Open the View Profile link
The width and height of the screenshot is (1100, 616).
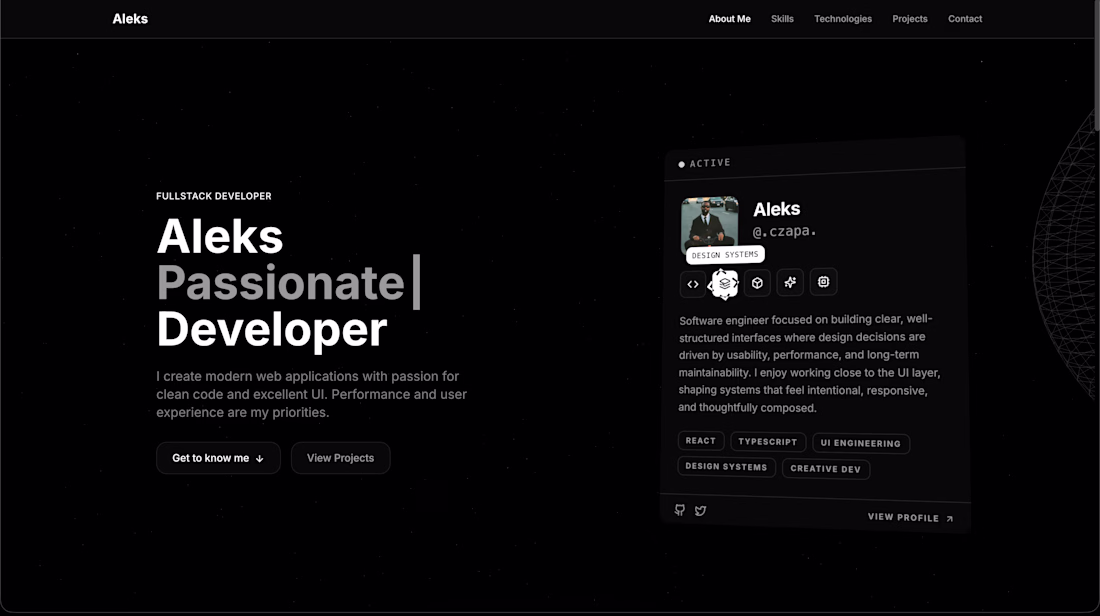point(910,518)
